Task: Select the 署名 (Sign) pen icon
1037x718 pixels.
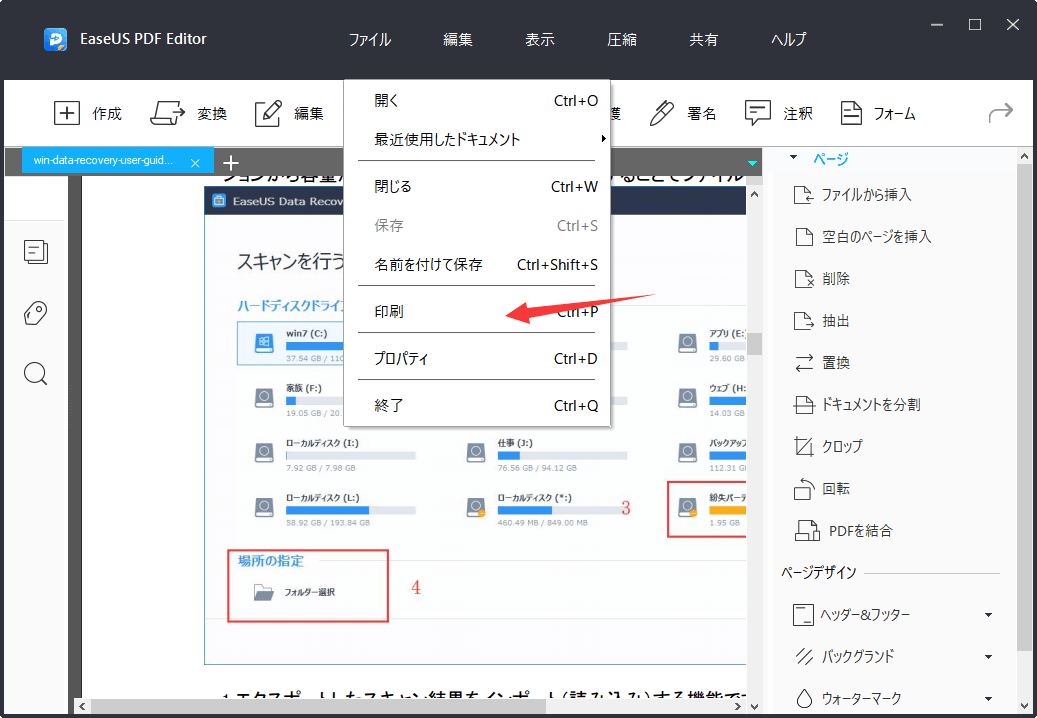Action: pyautogui.click(x=662, y=113)
